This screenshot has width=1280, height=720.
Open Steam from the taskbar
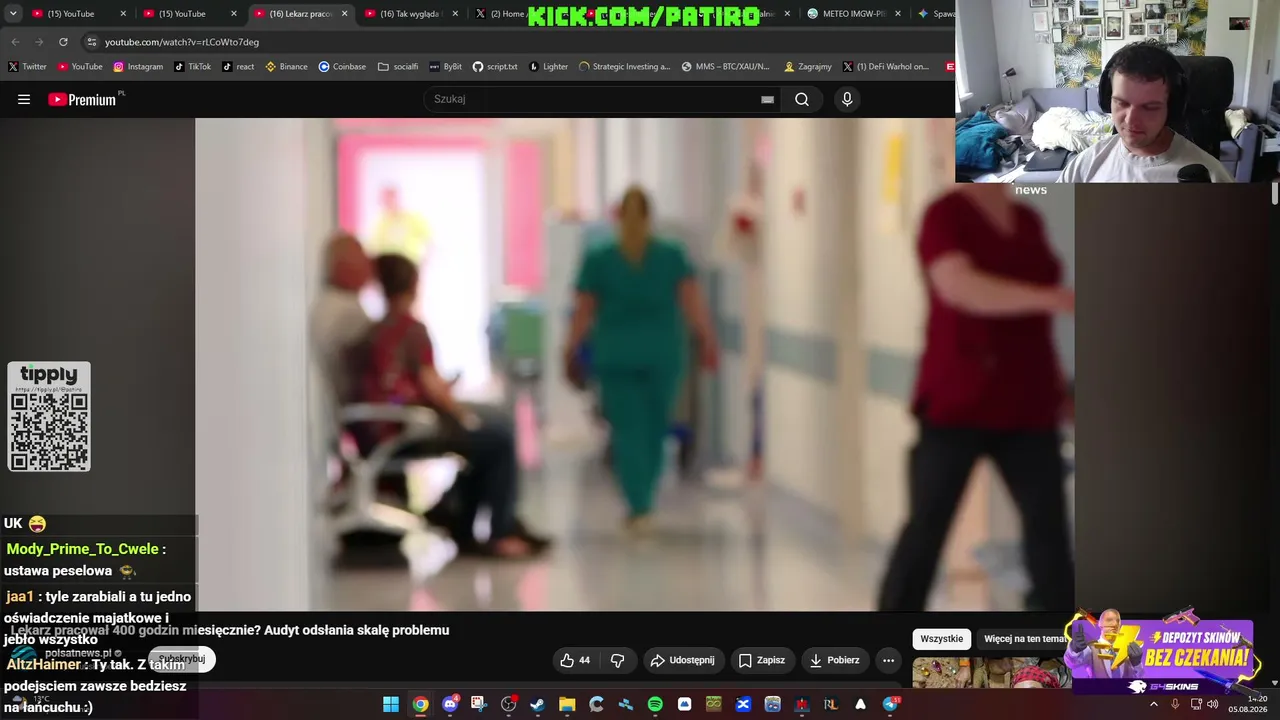point(538,704)
